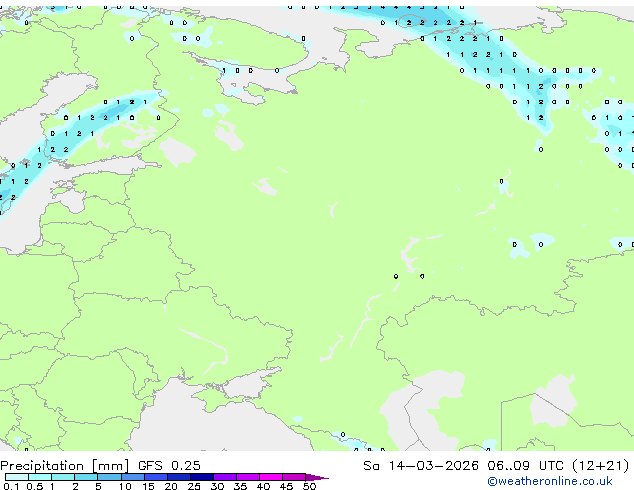Select the 1–2 mm legend swatch

[x=63, y=477]
